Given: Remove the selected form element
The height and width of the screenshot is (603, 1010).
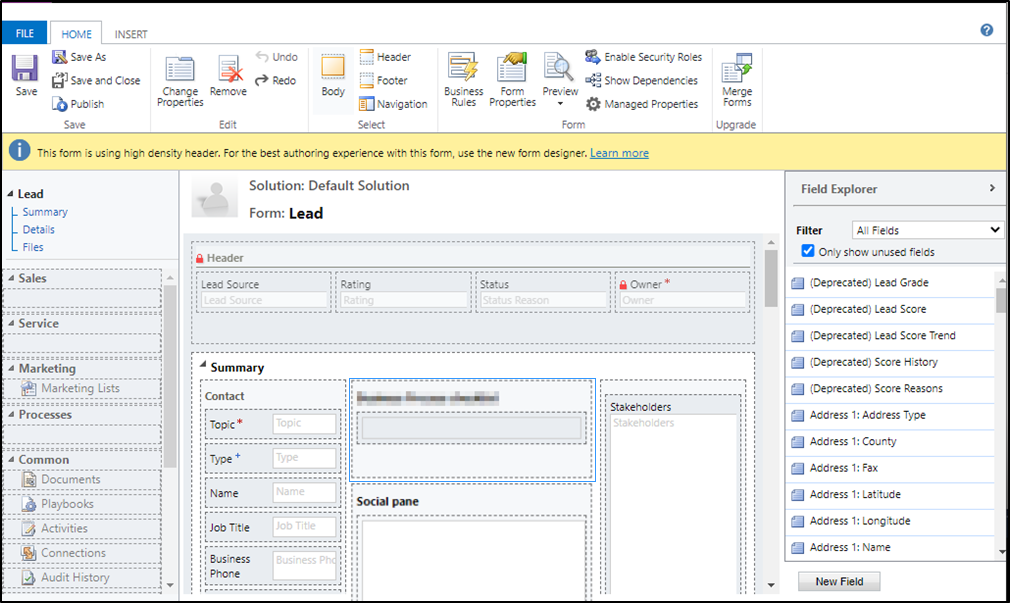Looking at the screenshot, I should tap(231, 71).
